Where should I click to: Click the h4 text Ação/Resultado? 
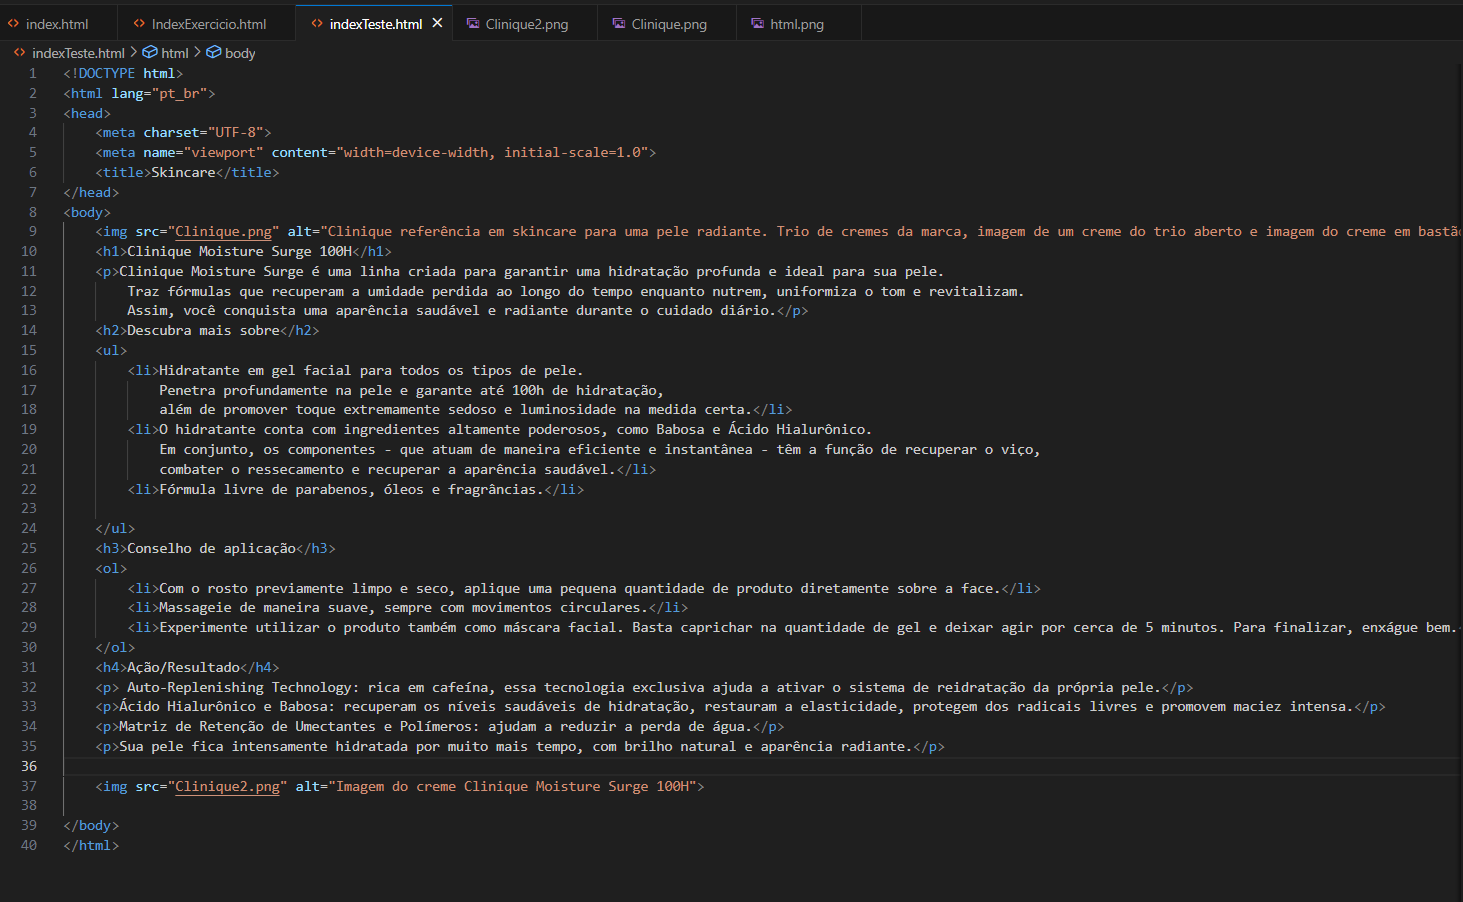183,668
